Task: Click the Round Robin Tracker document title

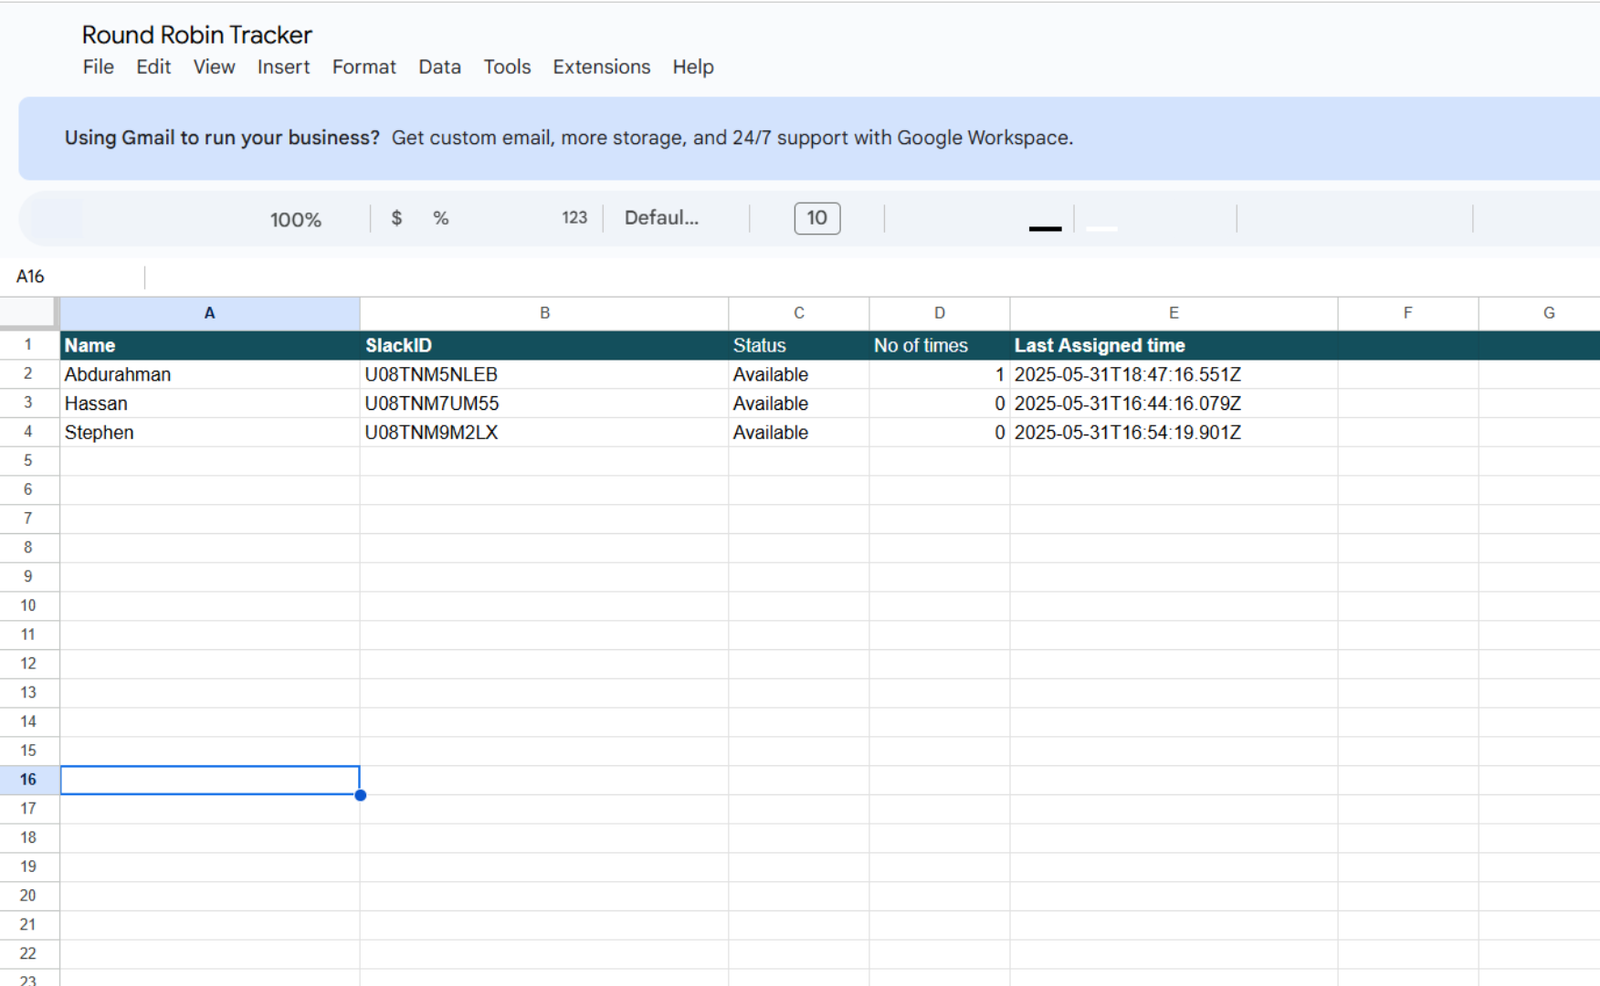Action: click(x=197, y=35)
